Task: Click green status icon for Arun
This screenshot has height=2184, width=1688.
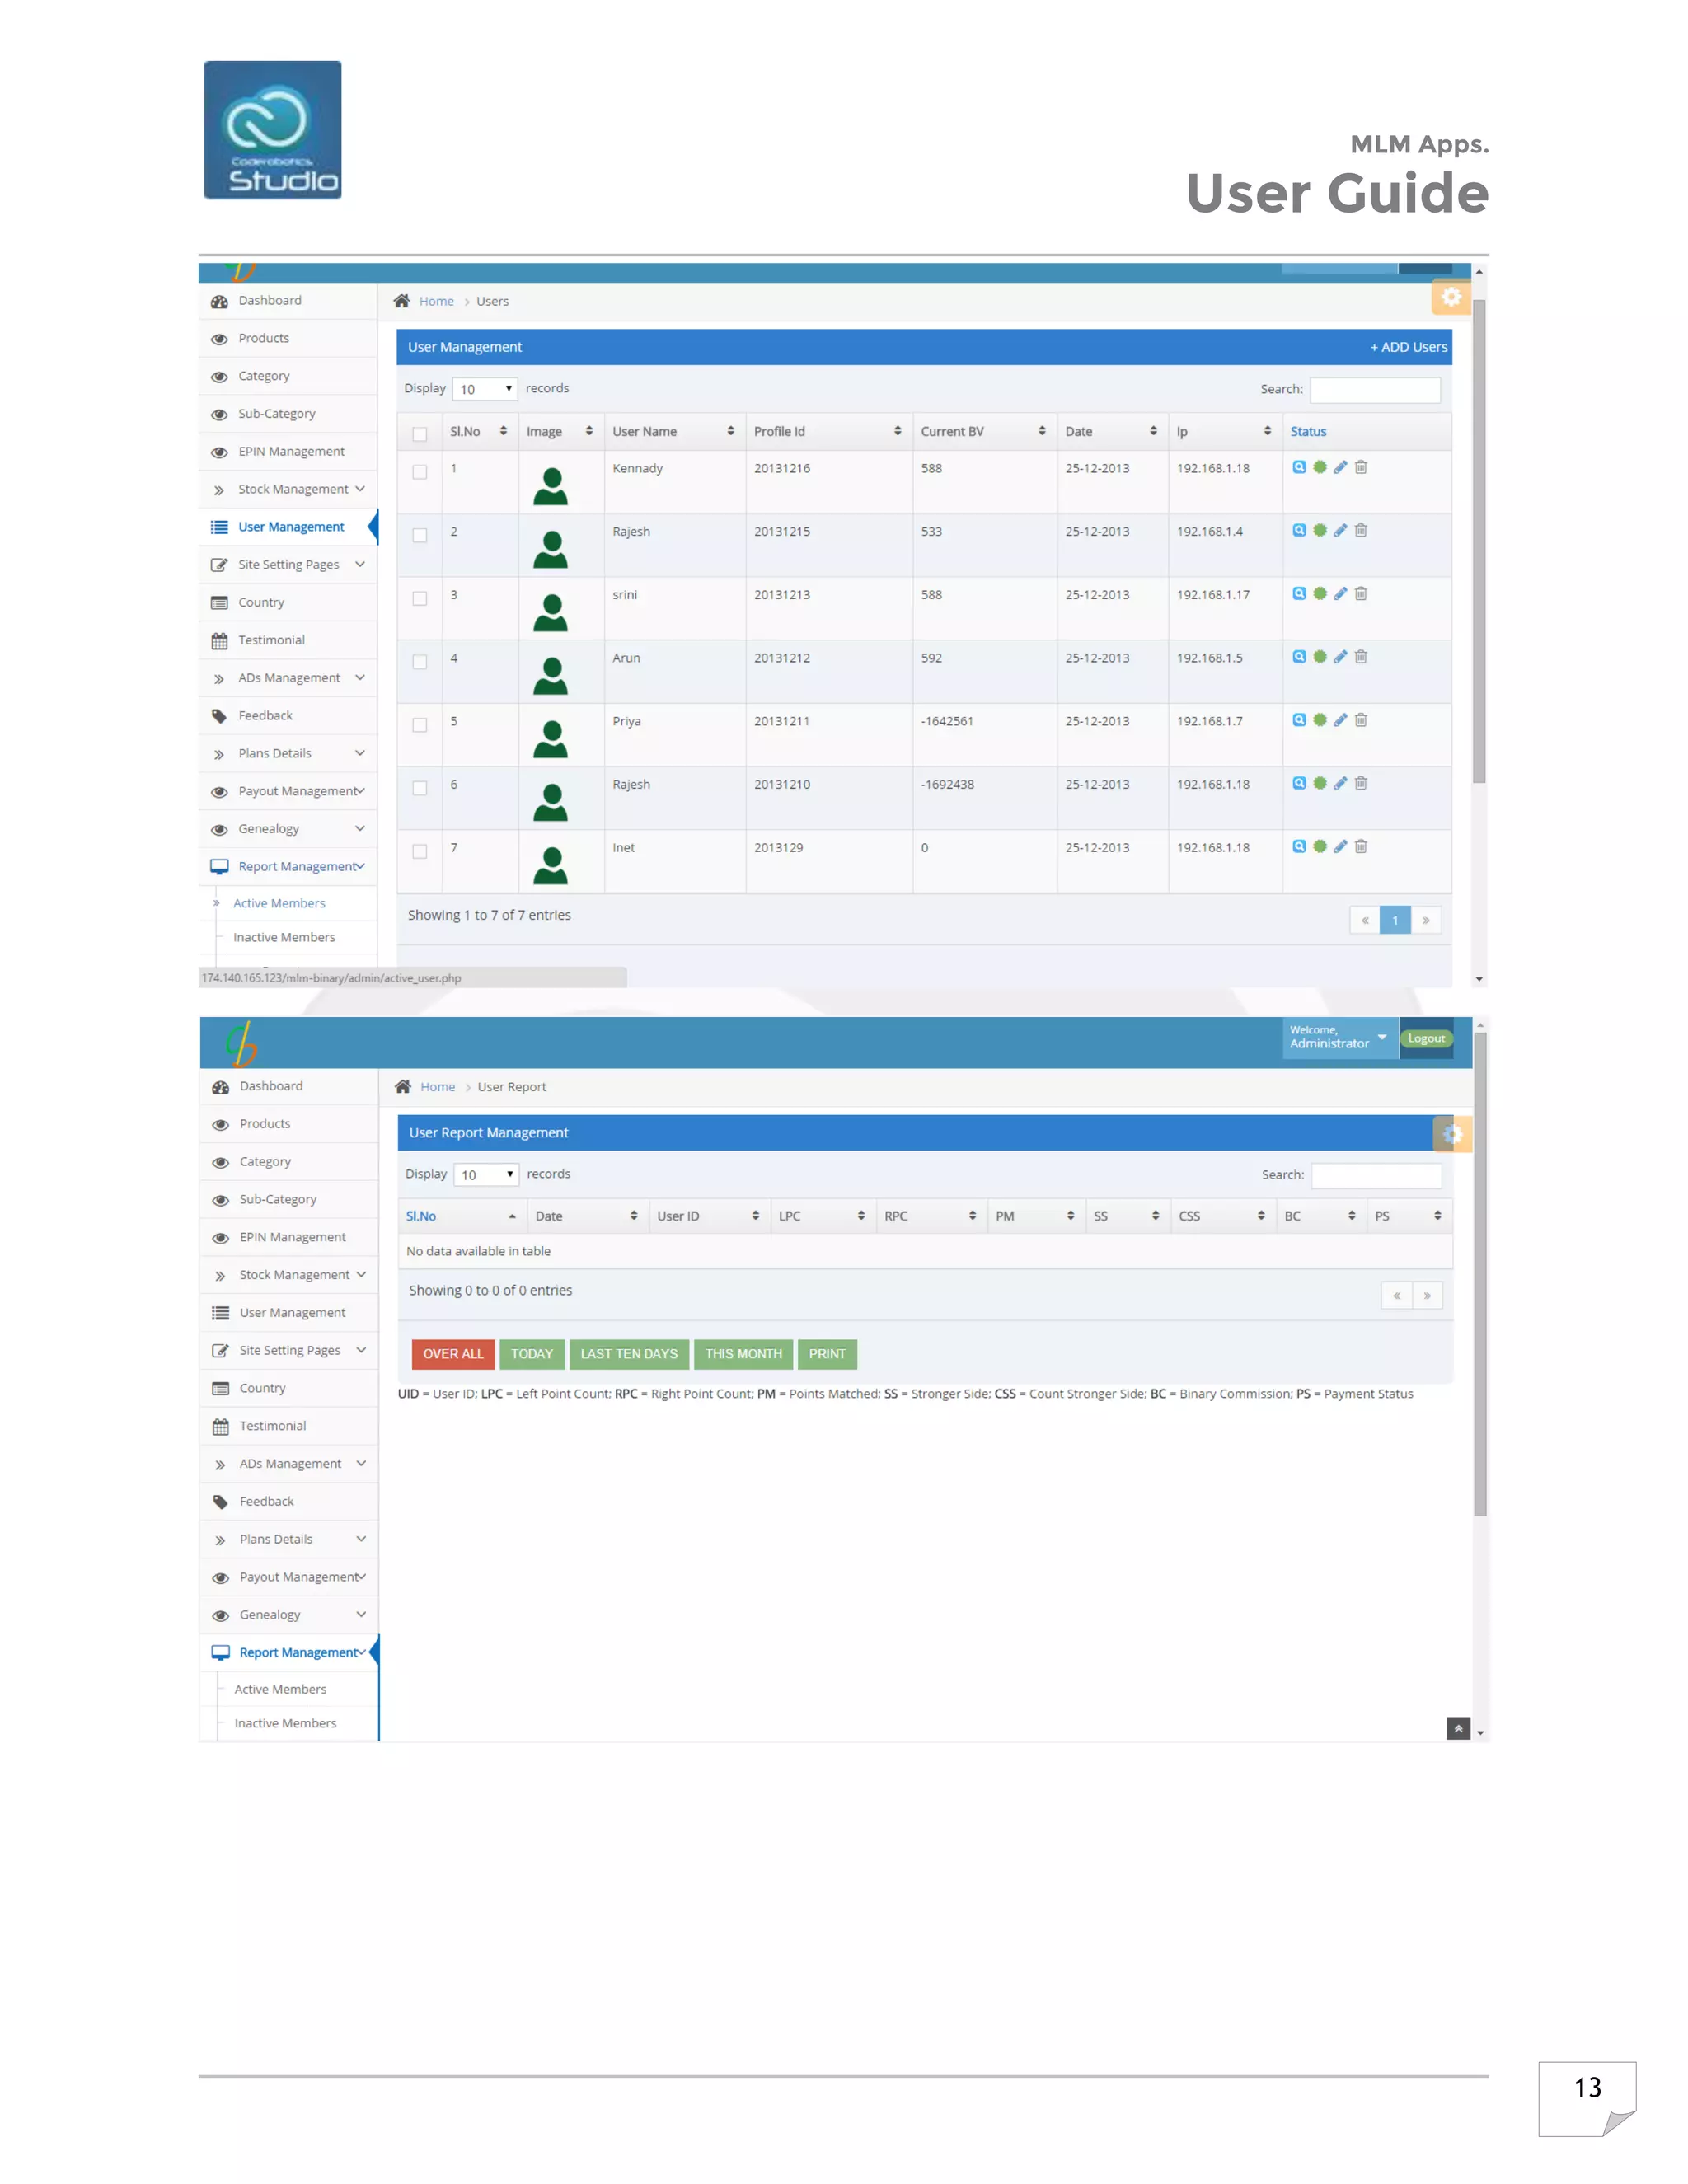Action: 1320,657
